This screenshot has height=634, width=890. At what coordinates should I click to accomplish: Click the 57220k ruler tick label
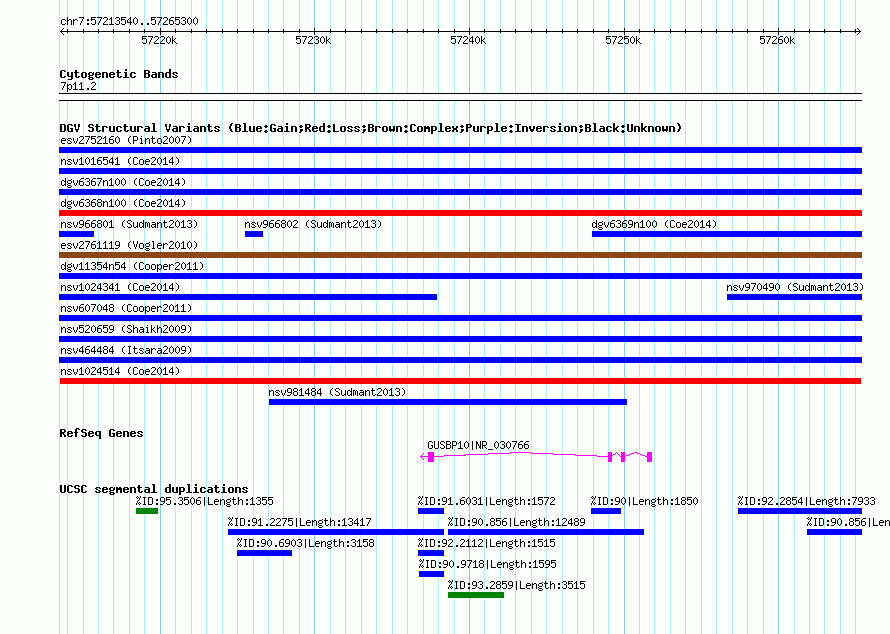159,40
